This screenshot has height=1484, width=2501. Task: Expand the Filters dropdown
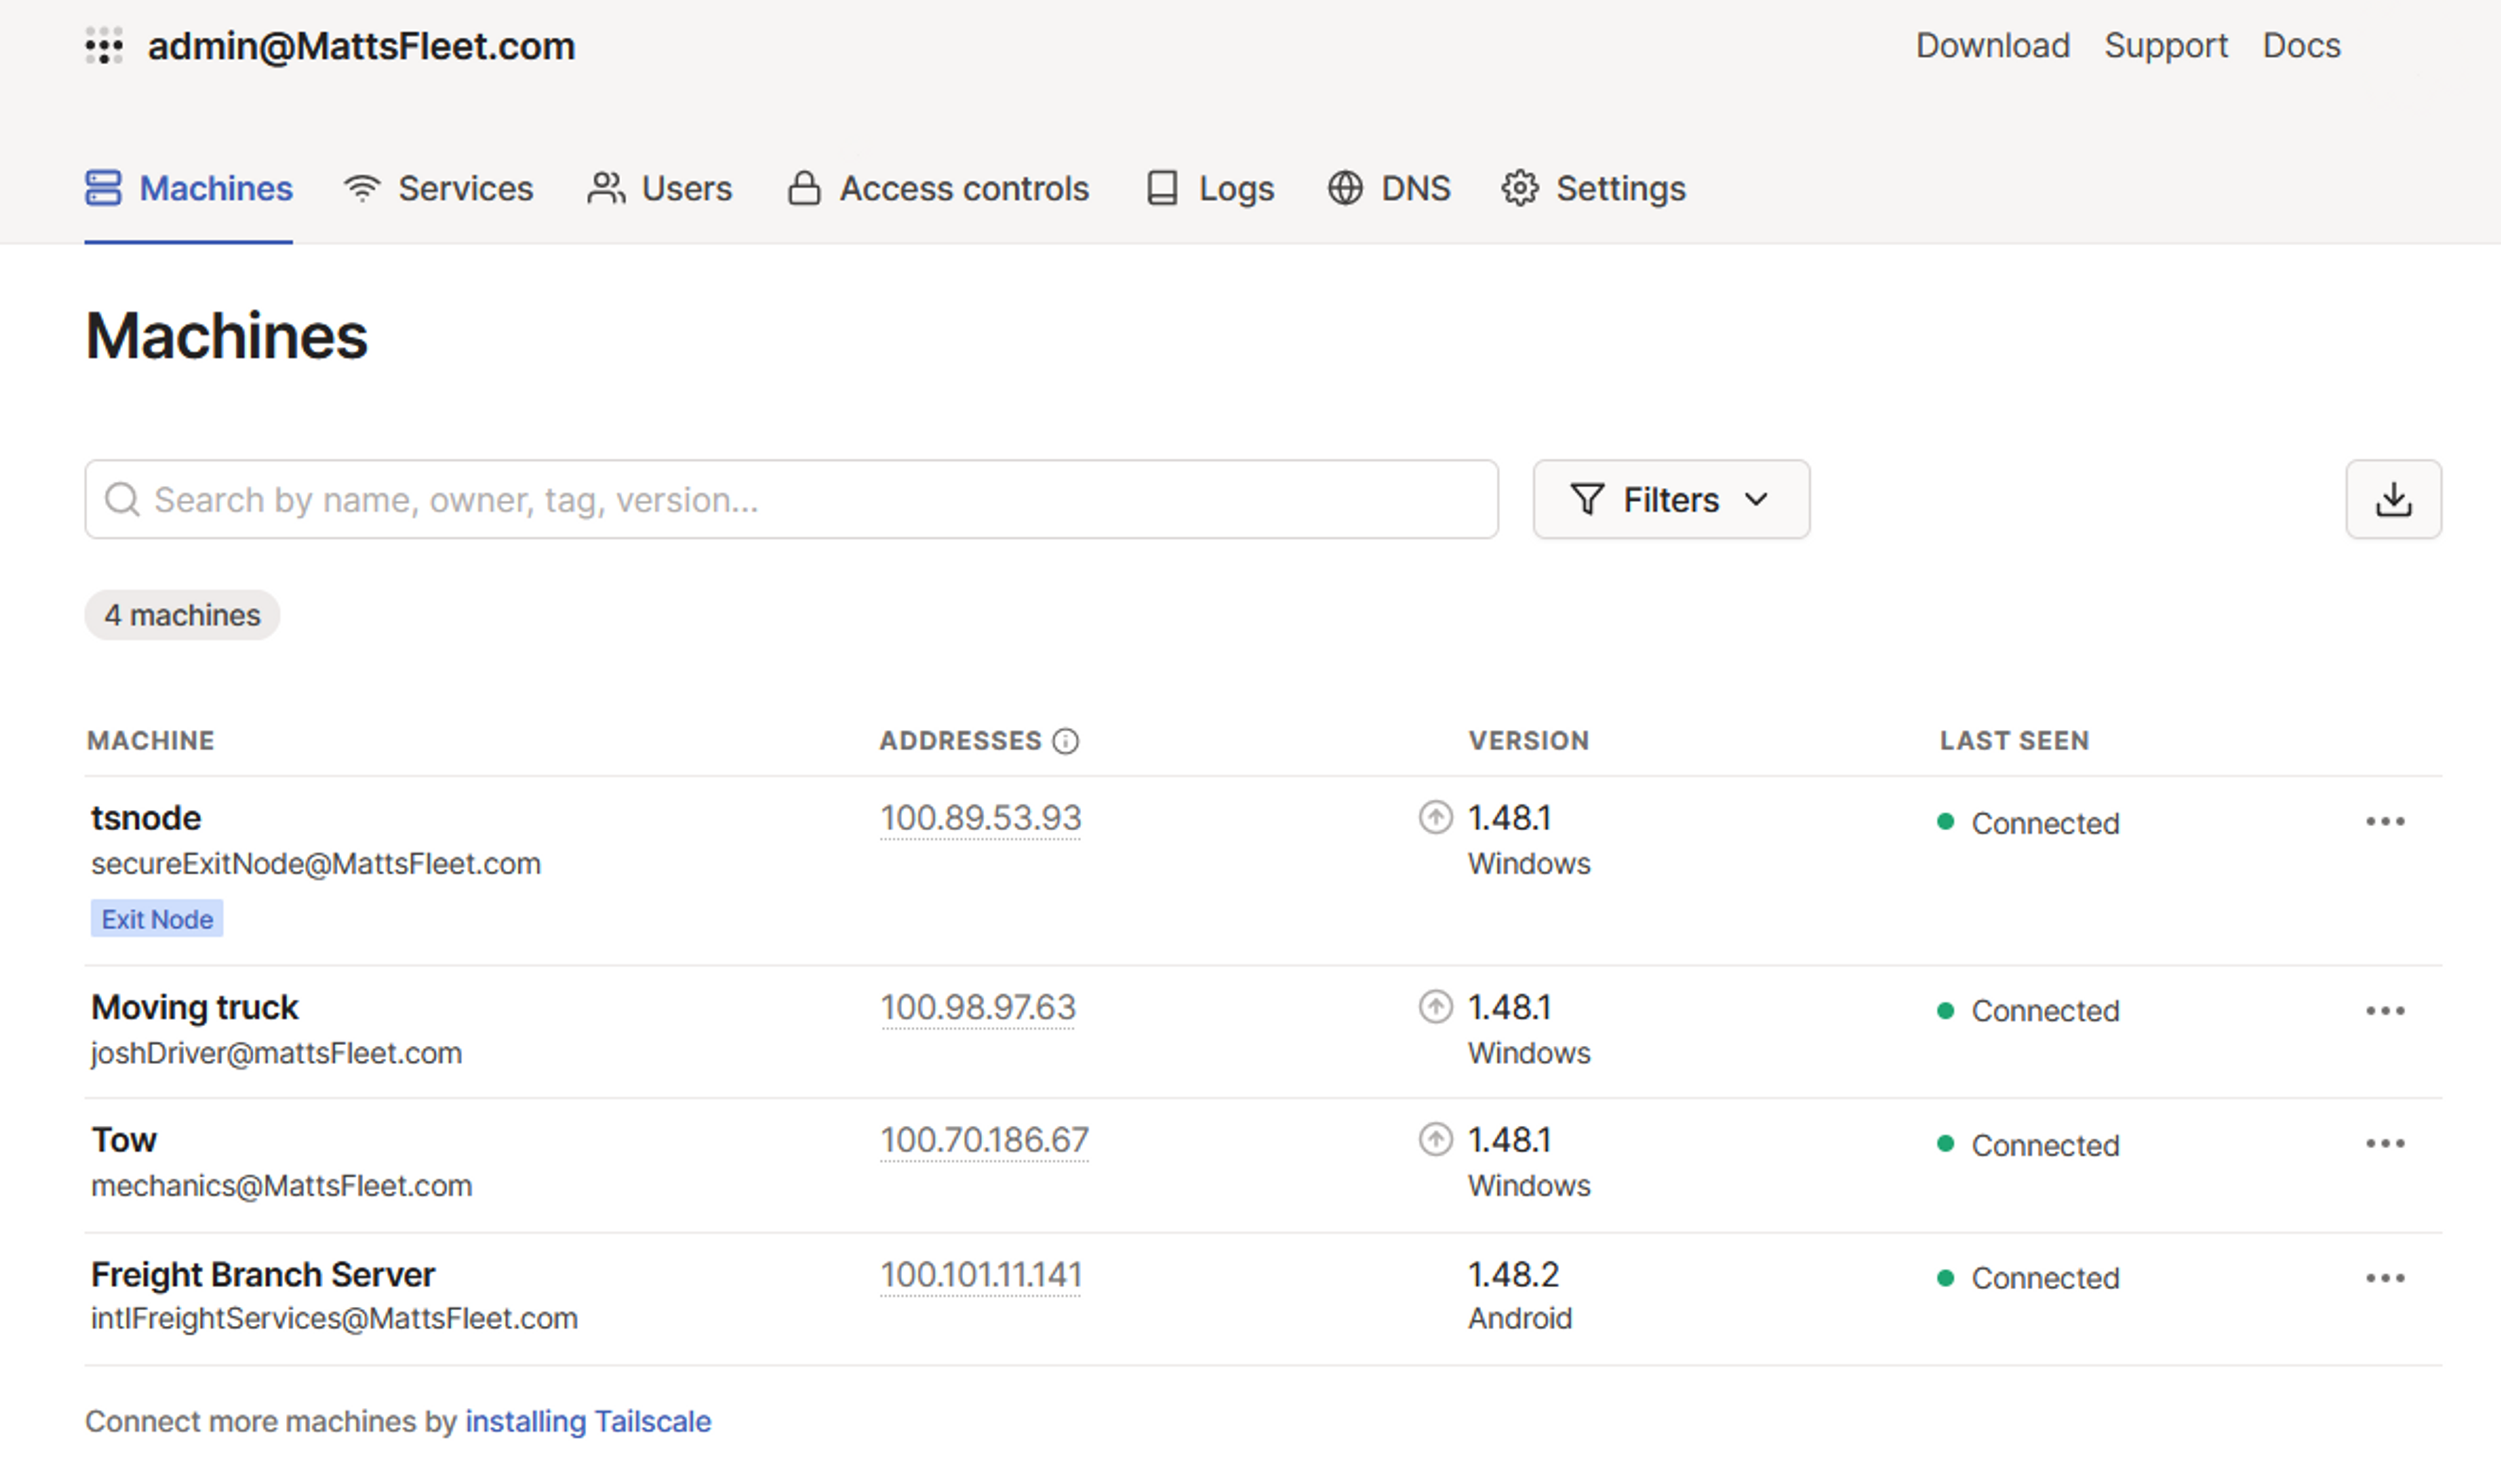[1670, 499]
